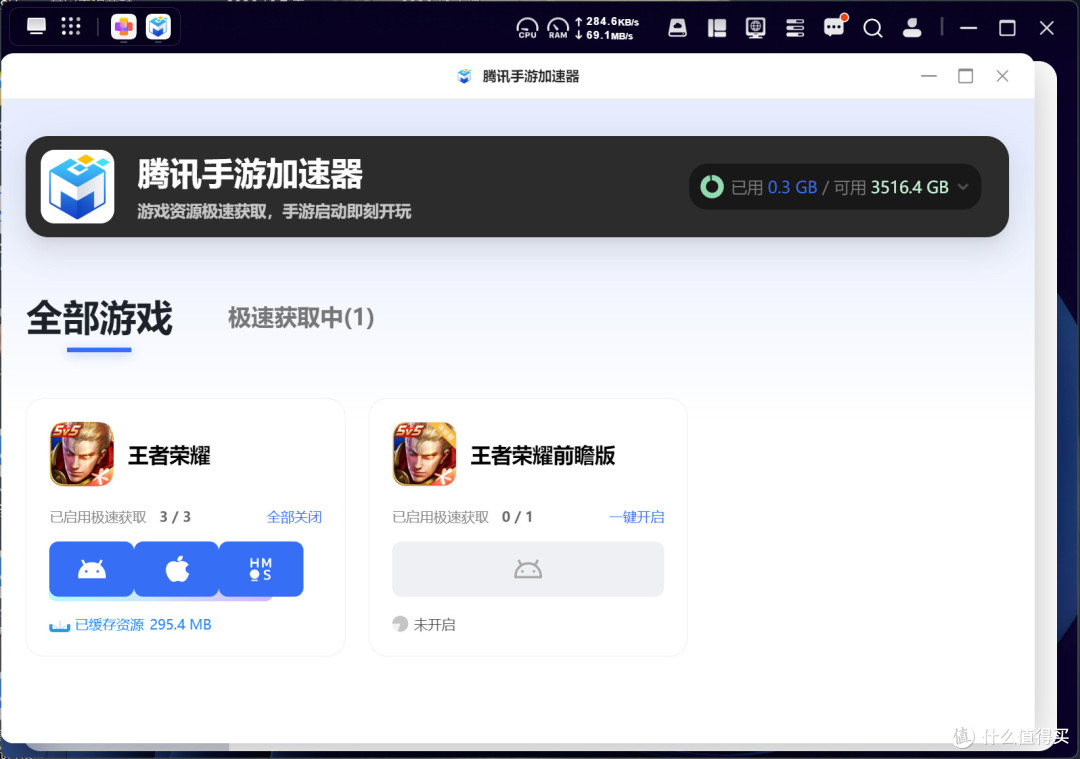This screenshot has height=759, width=1080.
Task: Click the 王者荣耀 game icon
Action: pyautogui.click(x=81, y=454)
